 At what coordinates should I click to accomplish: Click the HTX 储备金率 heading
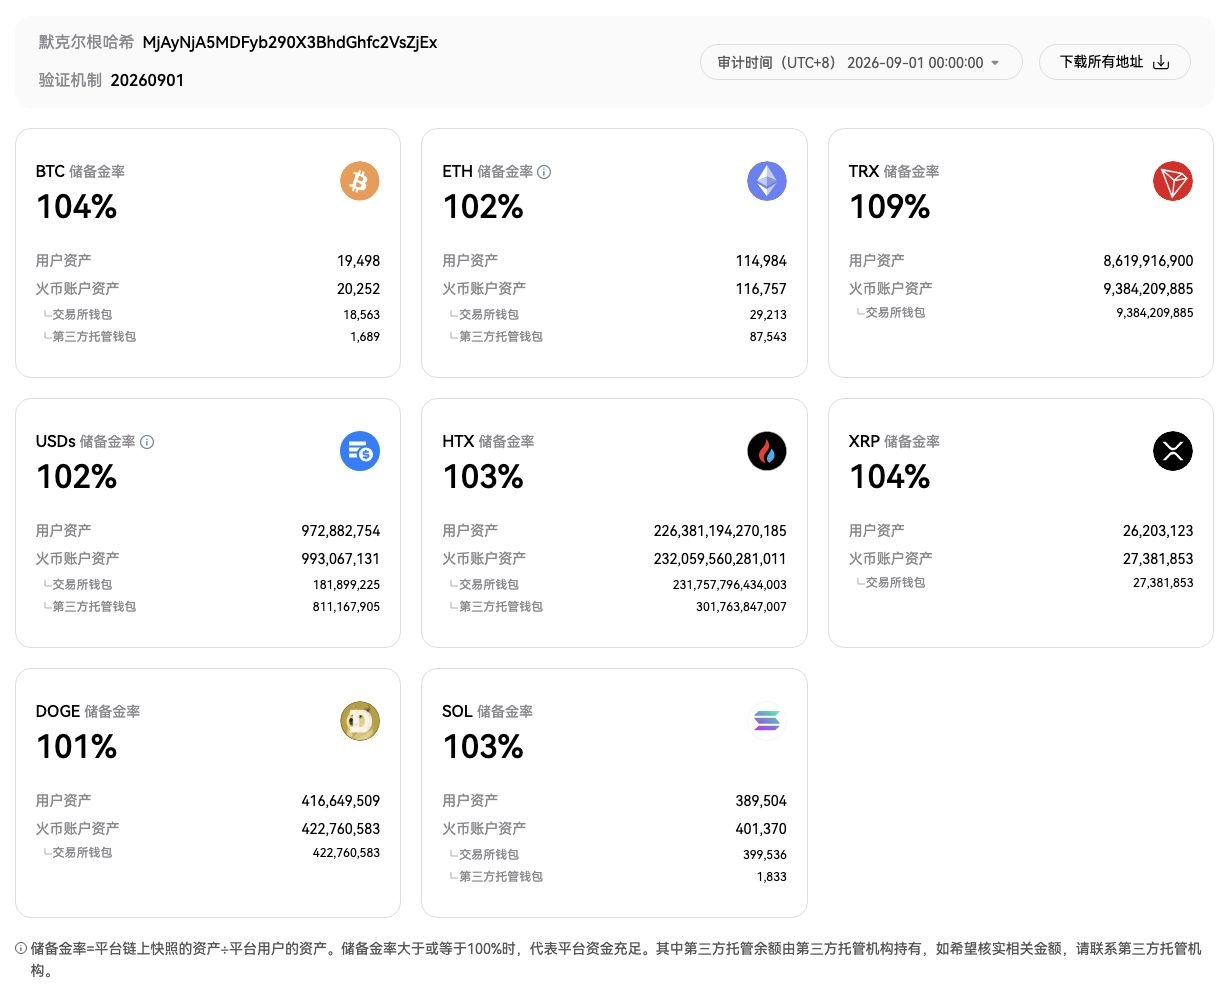[488, 442]
